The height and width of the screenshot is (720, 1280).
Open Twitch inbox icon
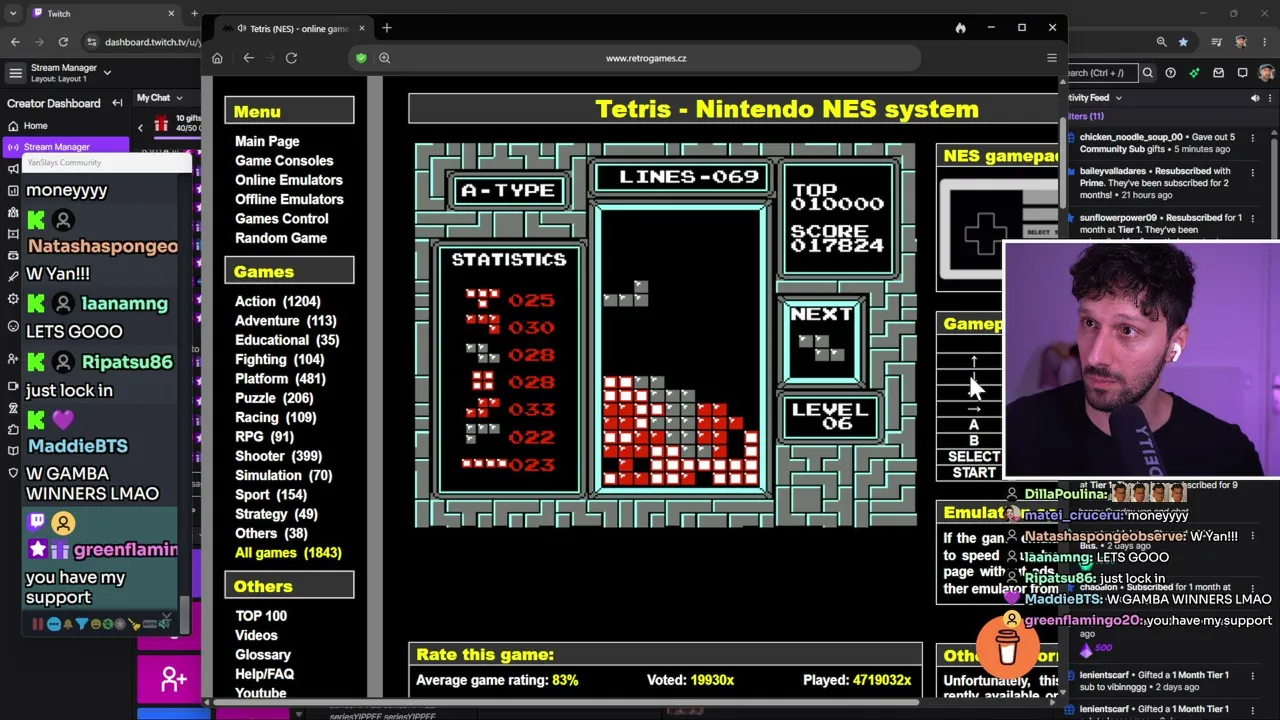(x=1218, y=73)
